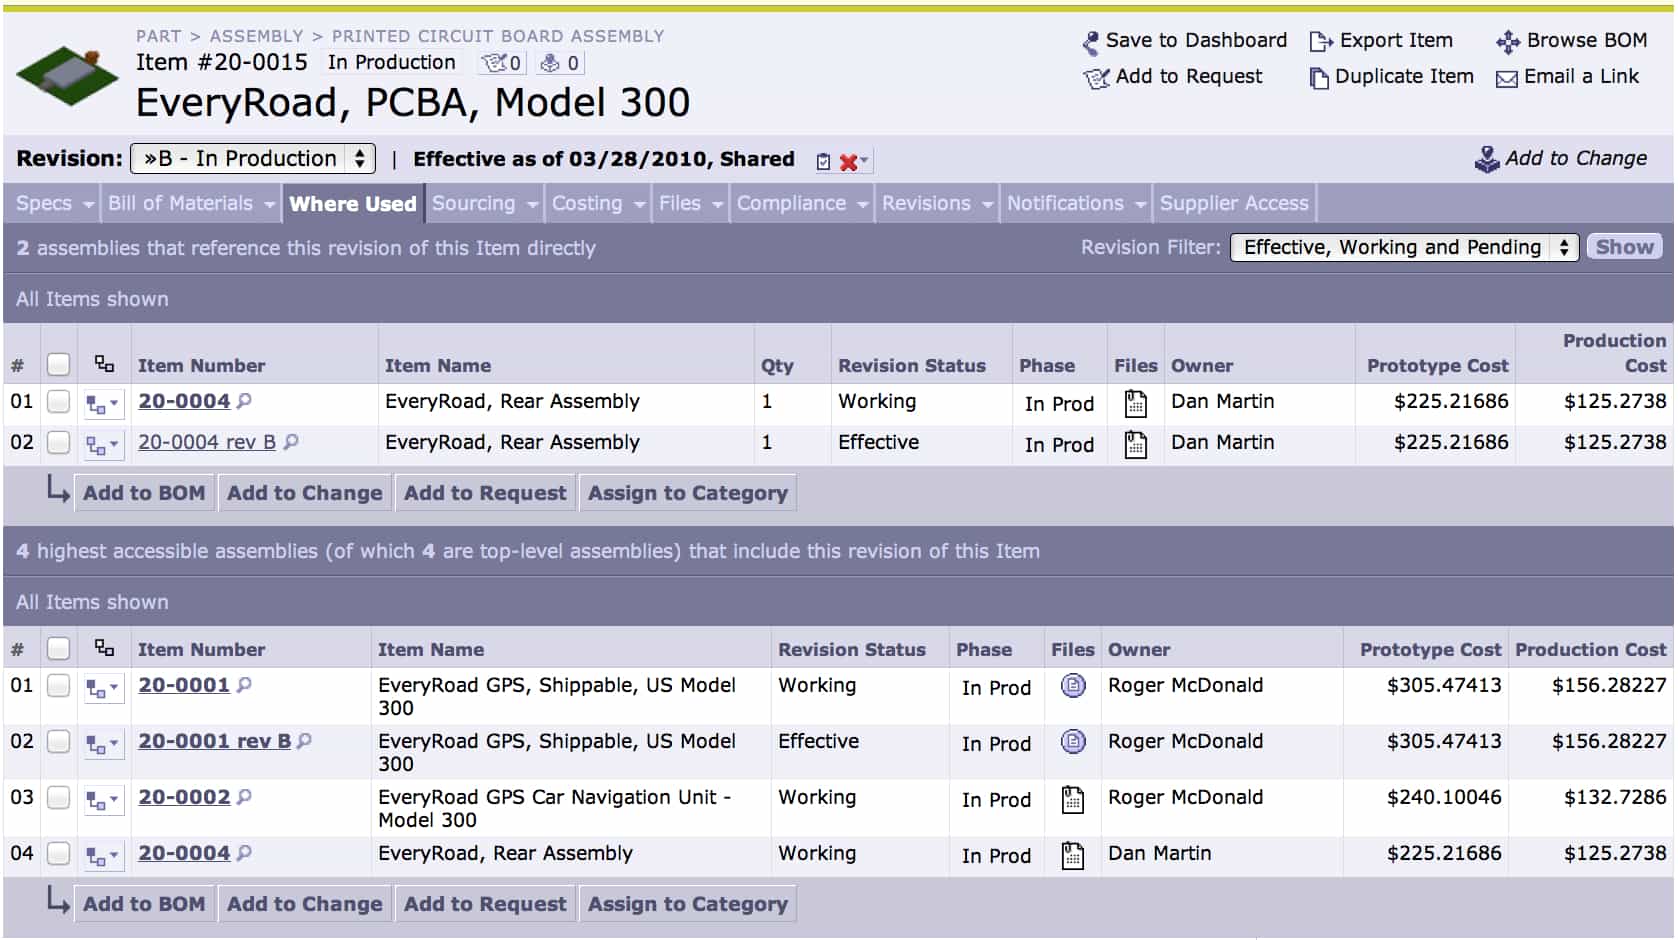Open the action dropdown for 20-0004 Working, first table
The image size is (1678, 940).
click(103, 404)
